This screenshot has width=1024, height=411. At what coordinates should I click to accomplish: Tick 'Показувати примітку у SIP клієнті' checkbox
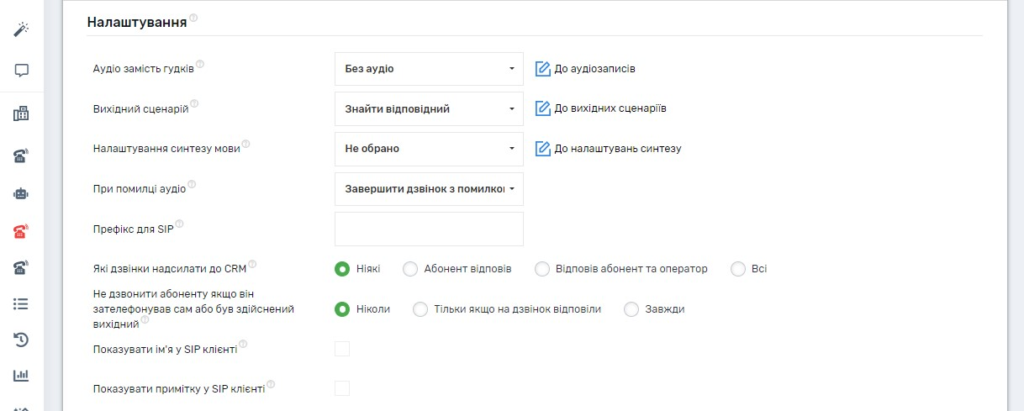point(342,388)
